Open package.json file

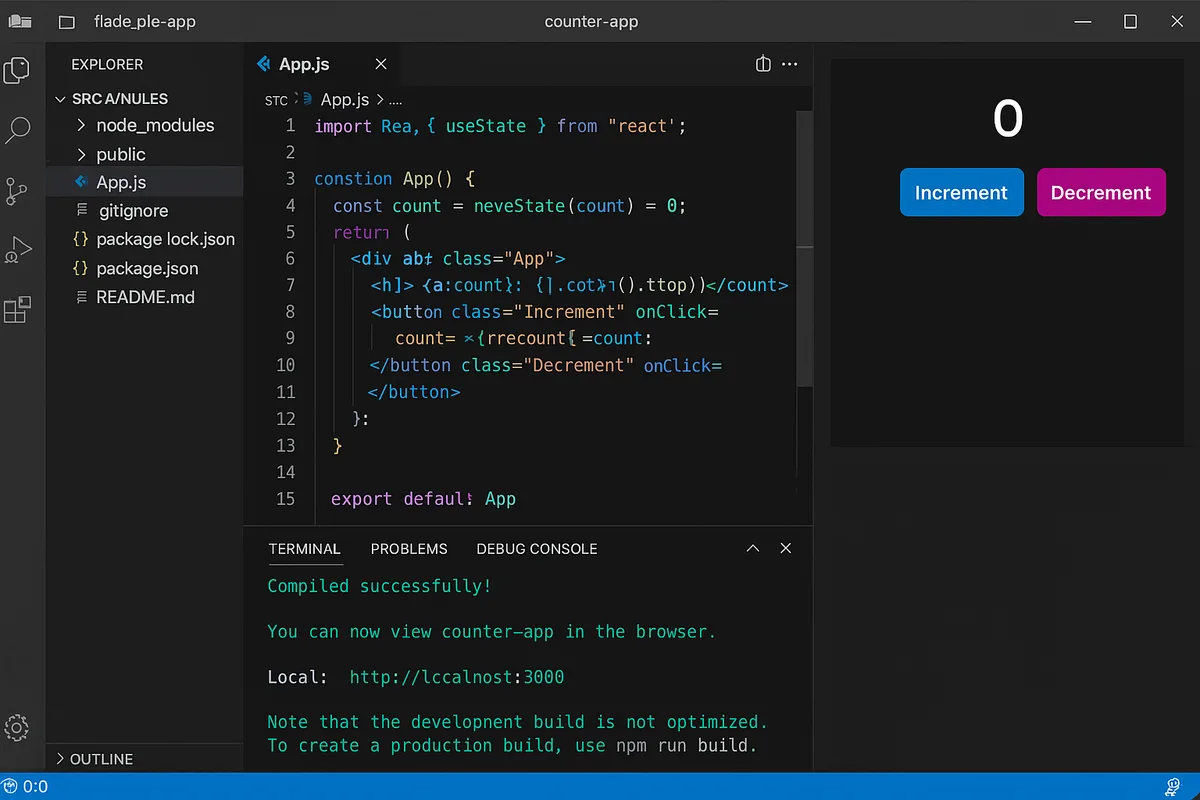click(x=144, y=268)
